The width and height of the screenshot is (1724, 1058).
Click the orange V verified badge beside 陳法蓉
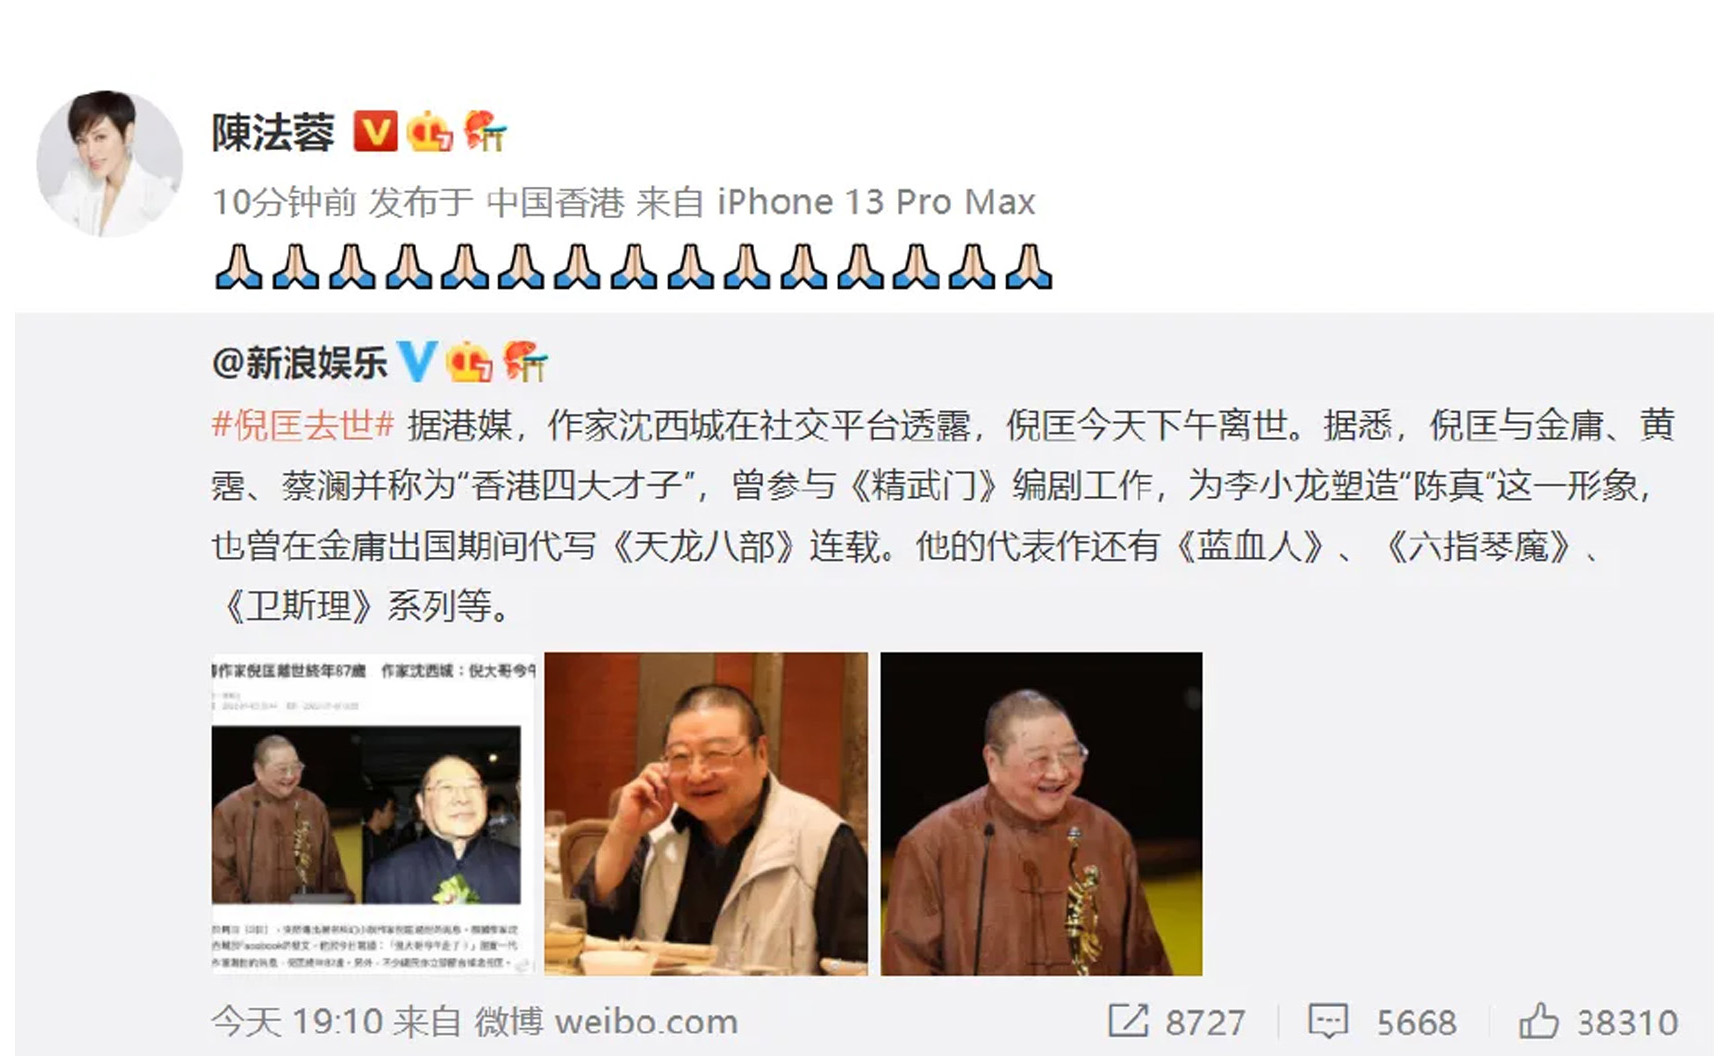pos(376,131)
